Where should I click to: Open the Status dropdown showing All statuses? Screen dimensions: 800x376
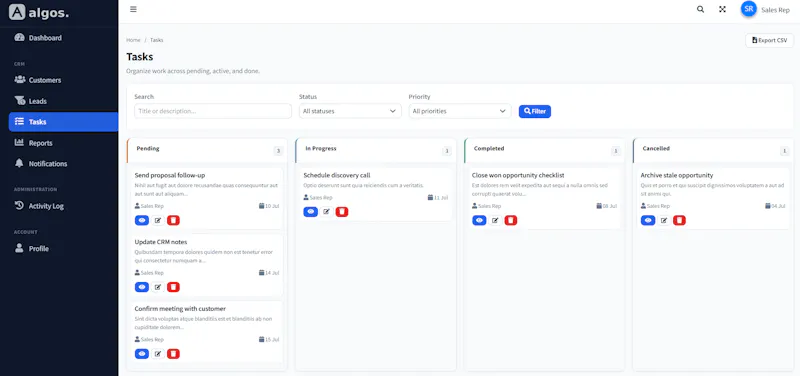[350, 111]
